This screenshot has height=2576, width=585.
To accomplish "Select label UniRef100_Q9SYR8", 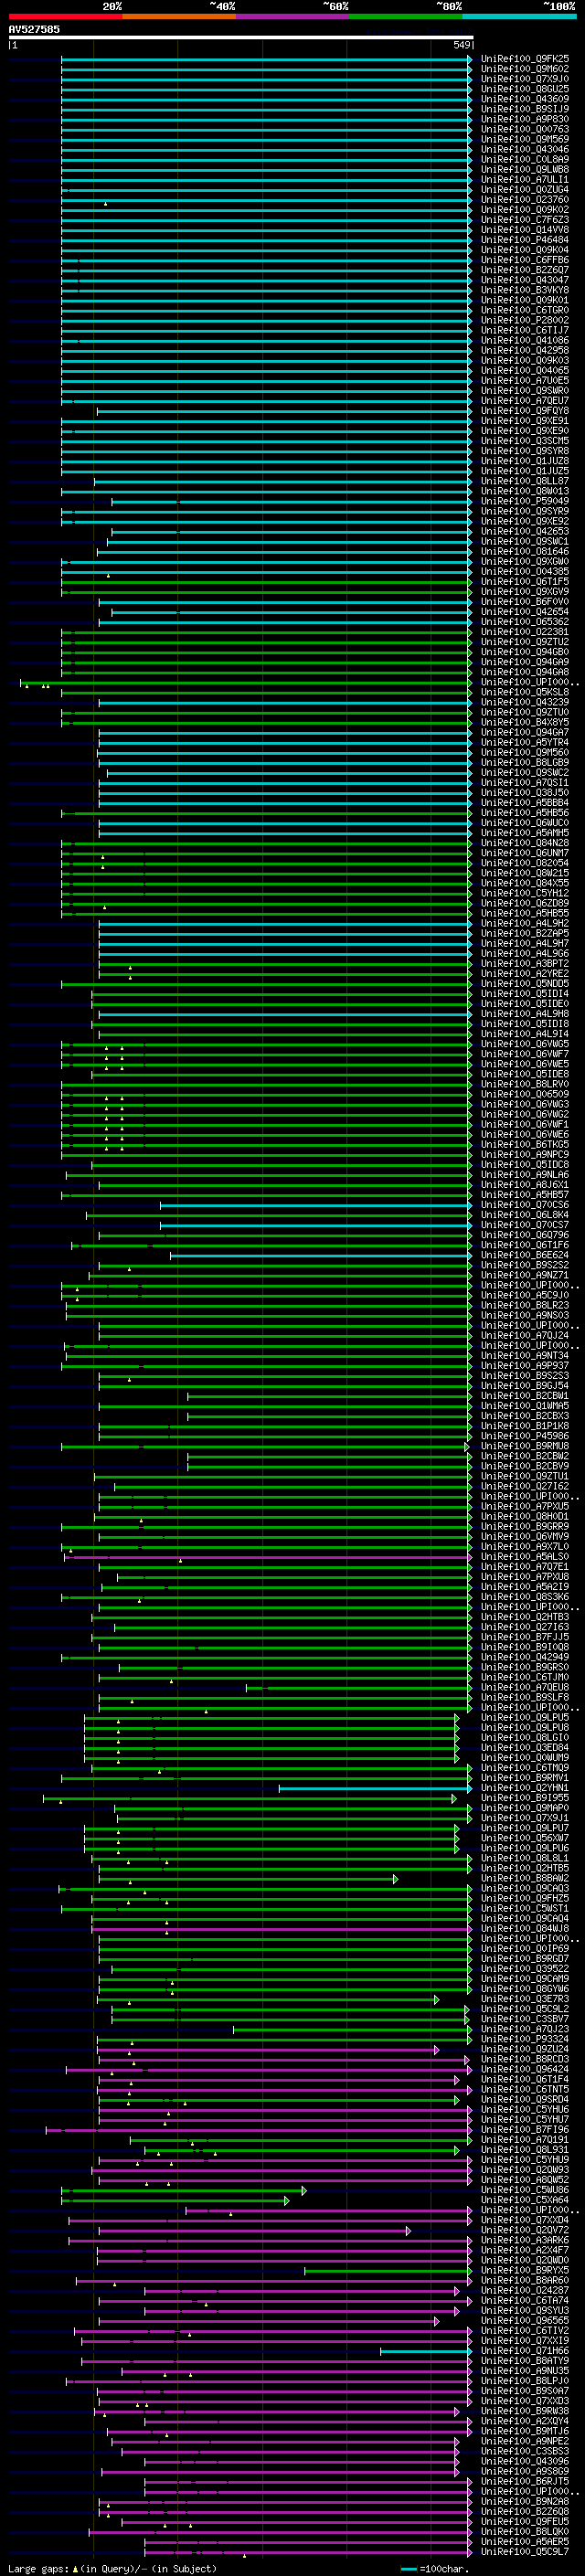I will (525, 450).
